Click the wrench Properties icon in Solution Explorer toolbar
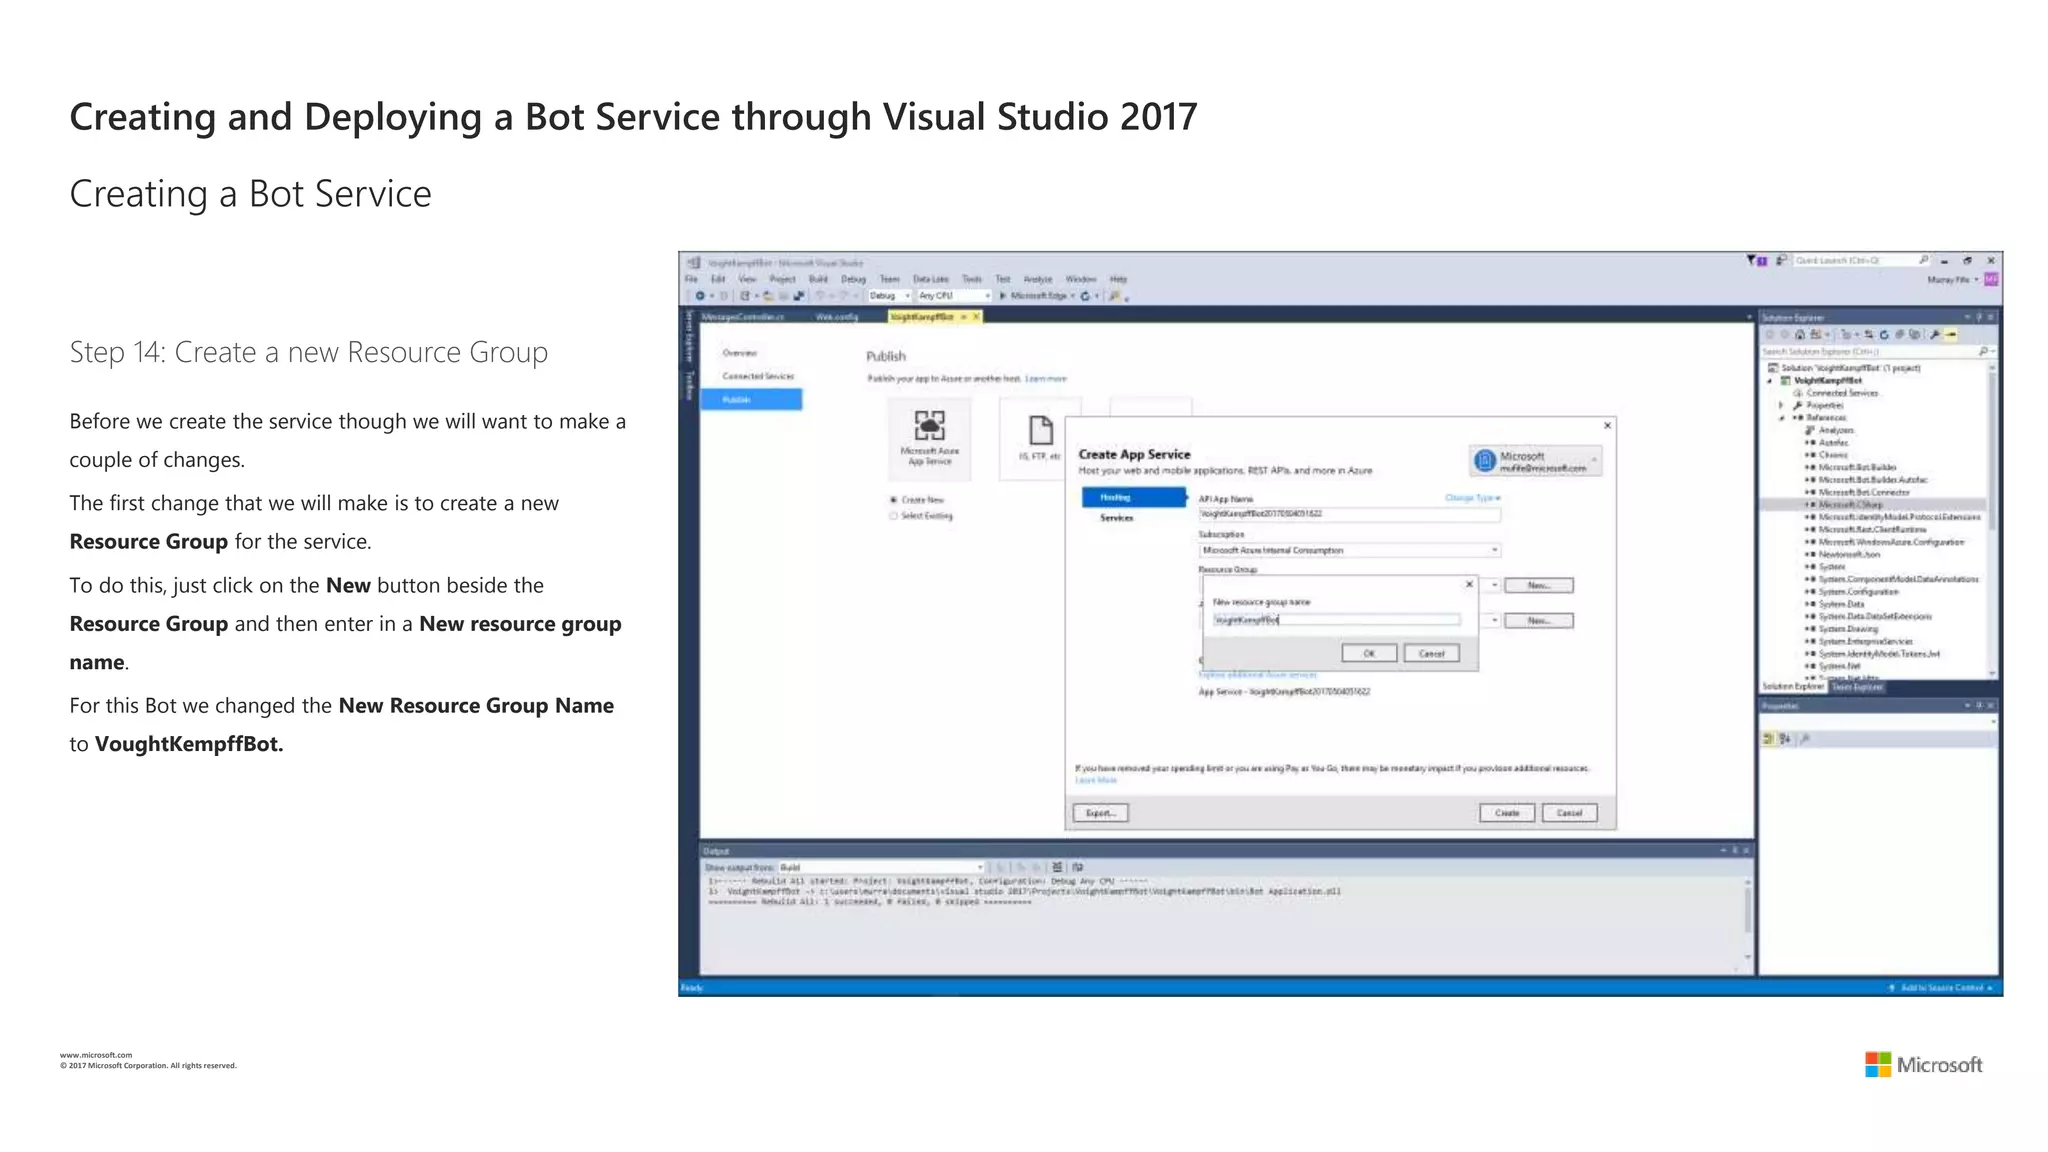The height and width of the screenshot is (1152, 2048). point(1935,335)
